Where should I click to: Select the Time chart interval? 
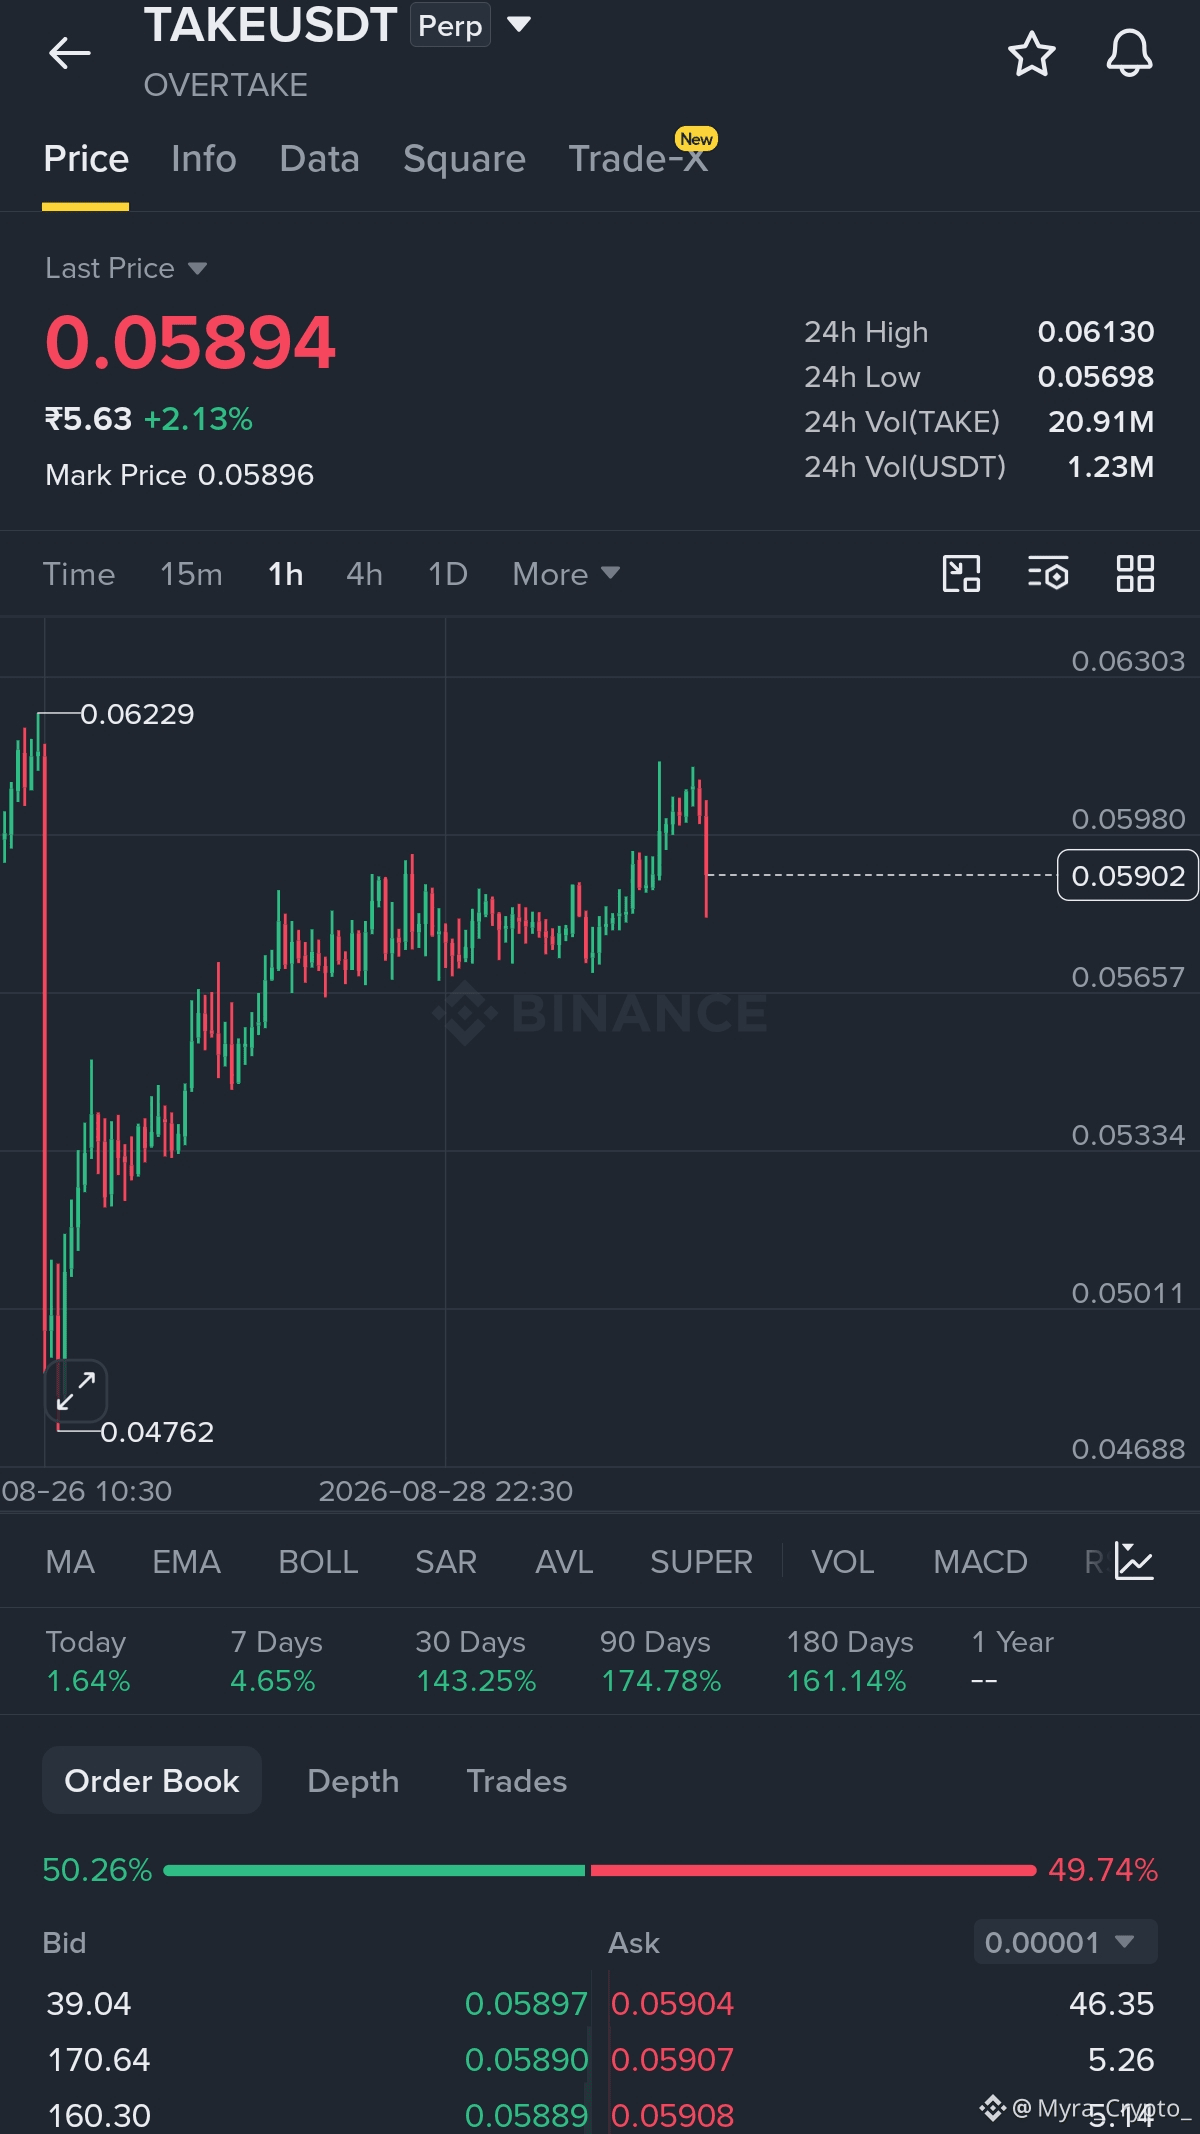coord(79,574)
